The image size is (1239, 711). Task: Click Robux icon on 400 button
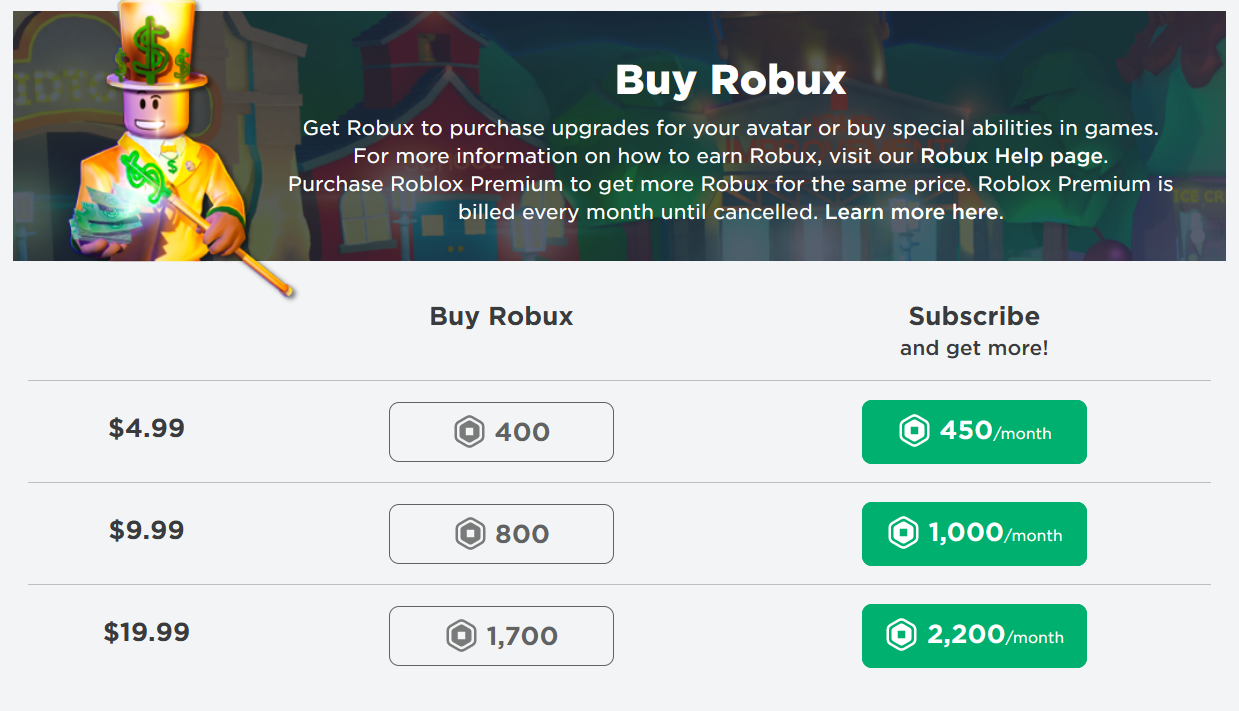point(469,432)
